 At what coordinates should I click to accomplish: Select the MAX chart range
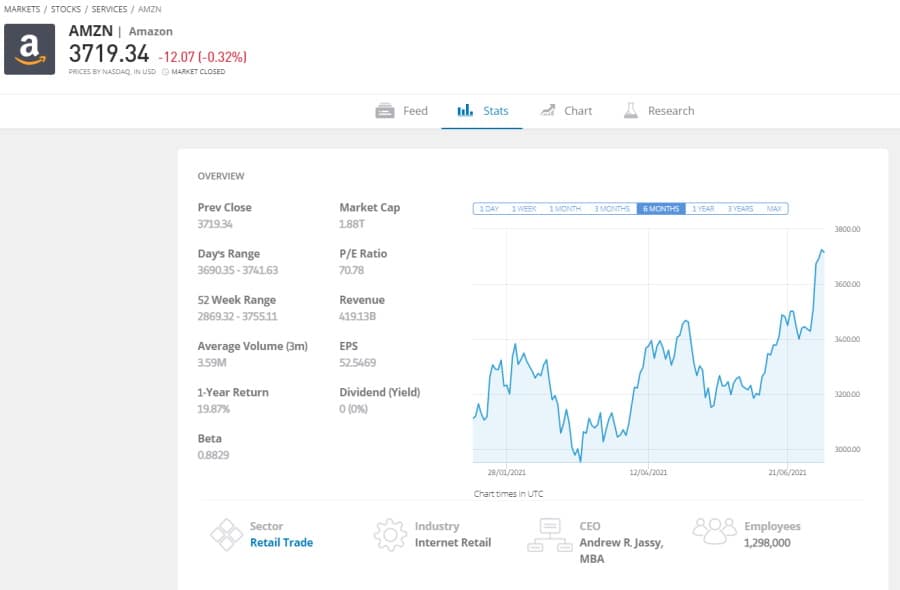pos(774,209)
